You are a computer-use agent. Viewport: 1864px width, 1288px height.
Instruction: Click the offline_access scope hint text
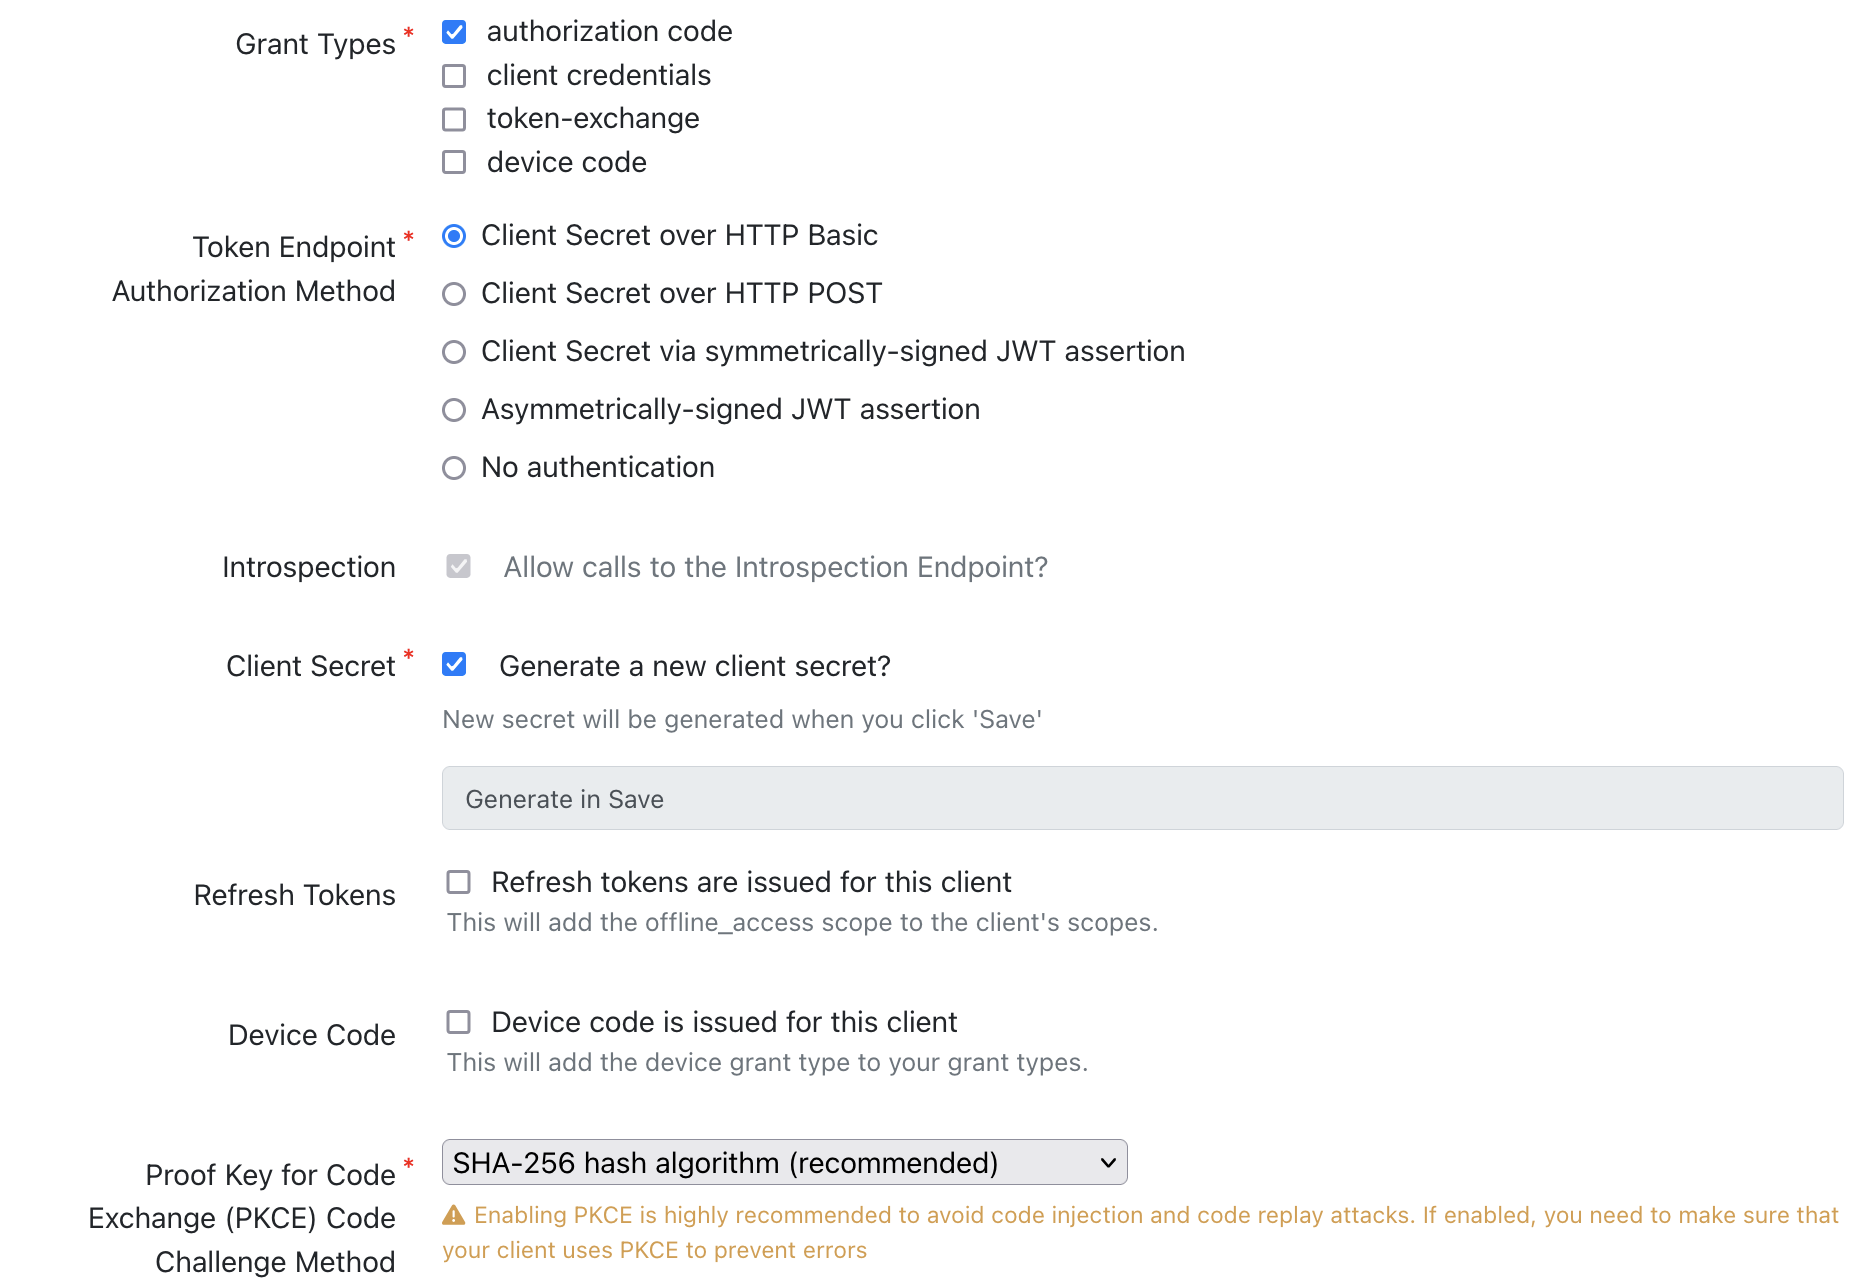[801, 922]
